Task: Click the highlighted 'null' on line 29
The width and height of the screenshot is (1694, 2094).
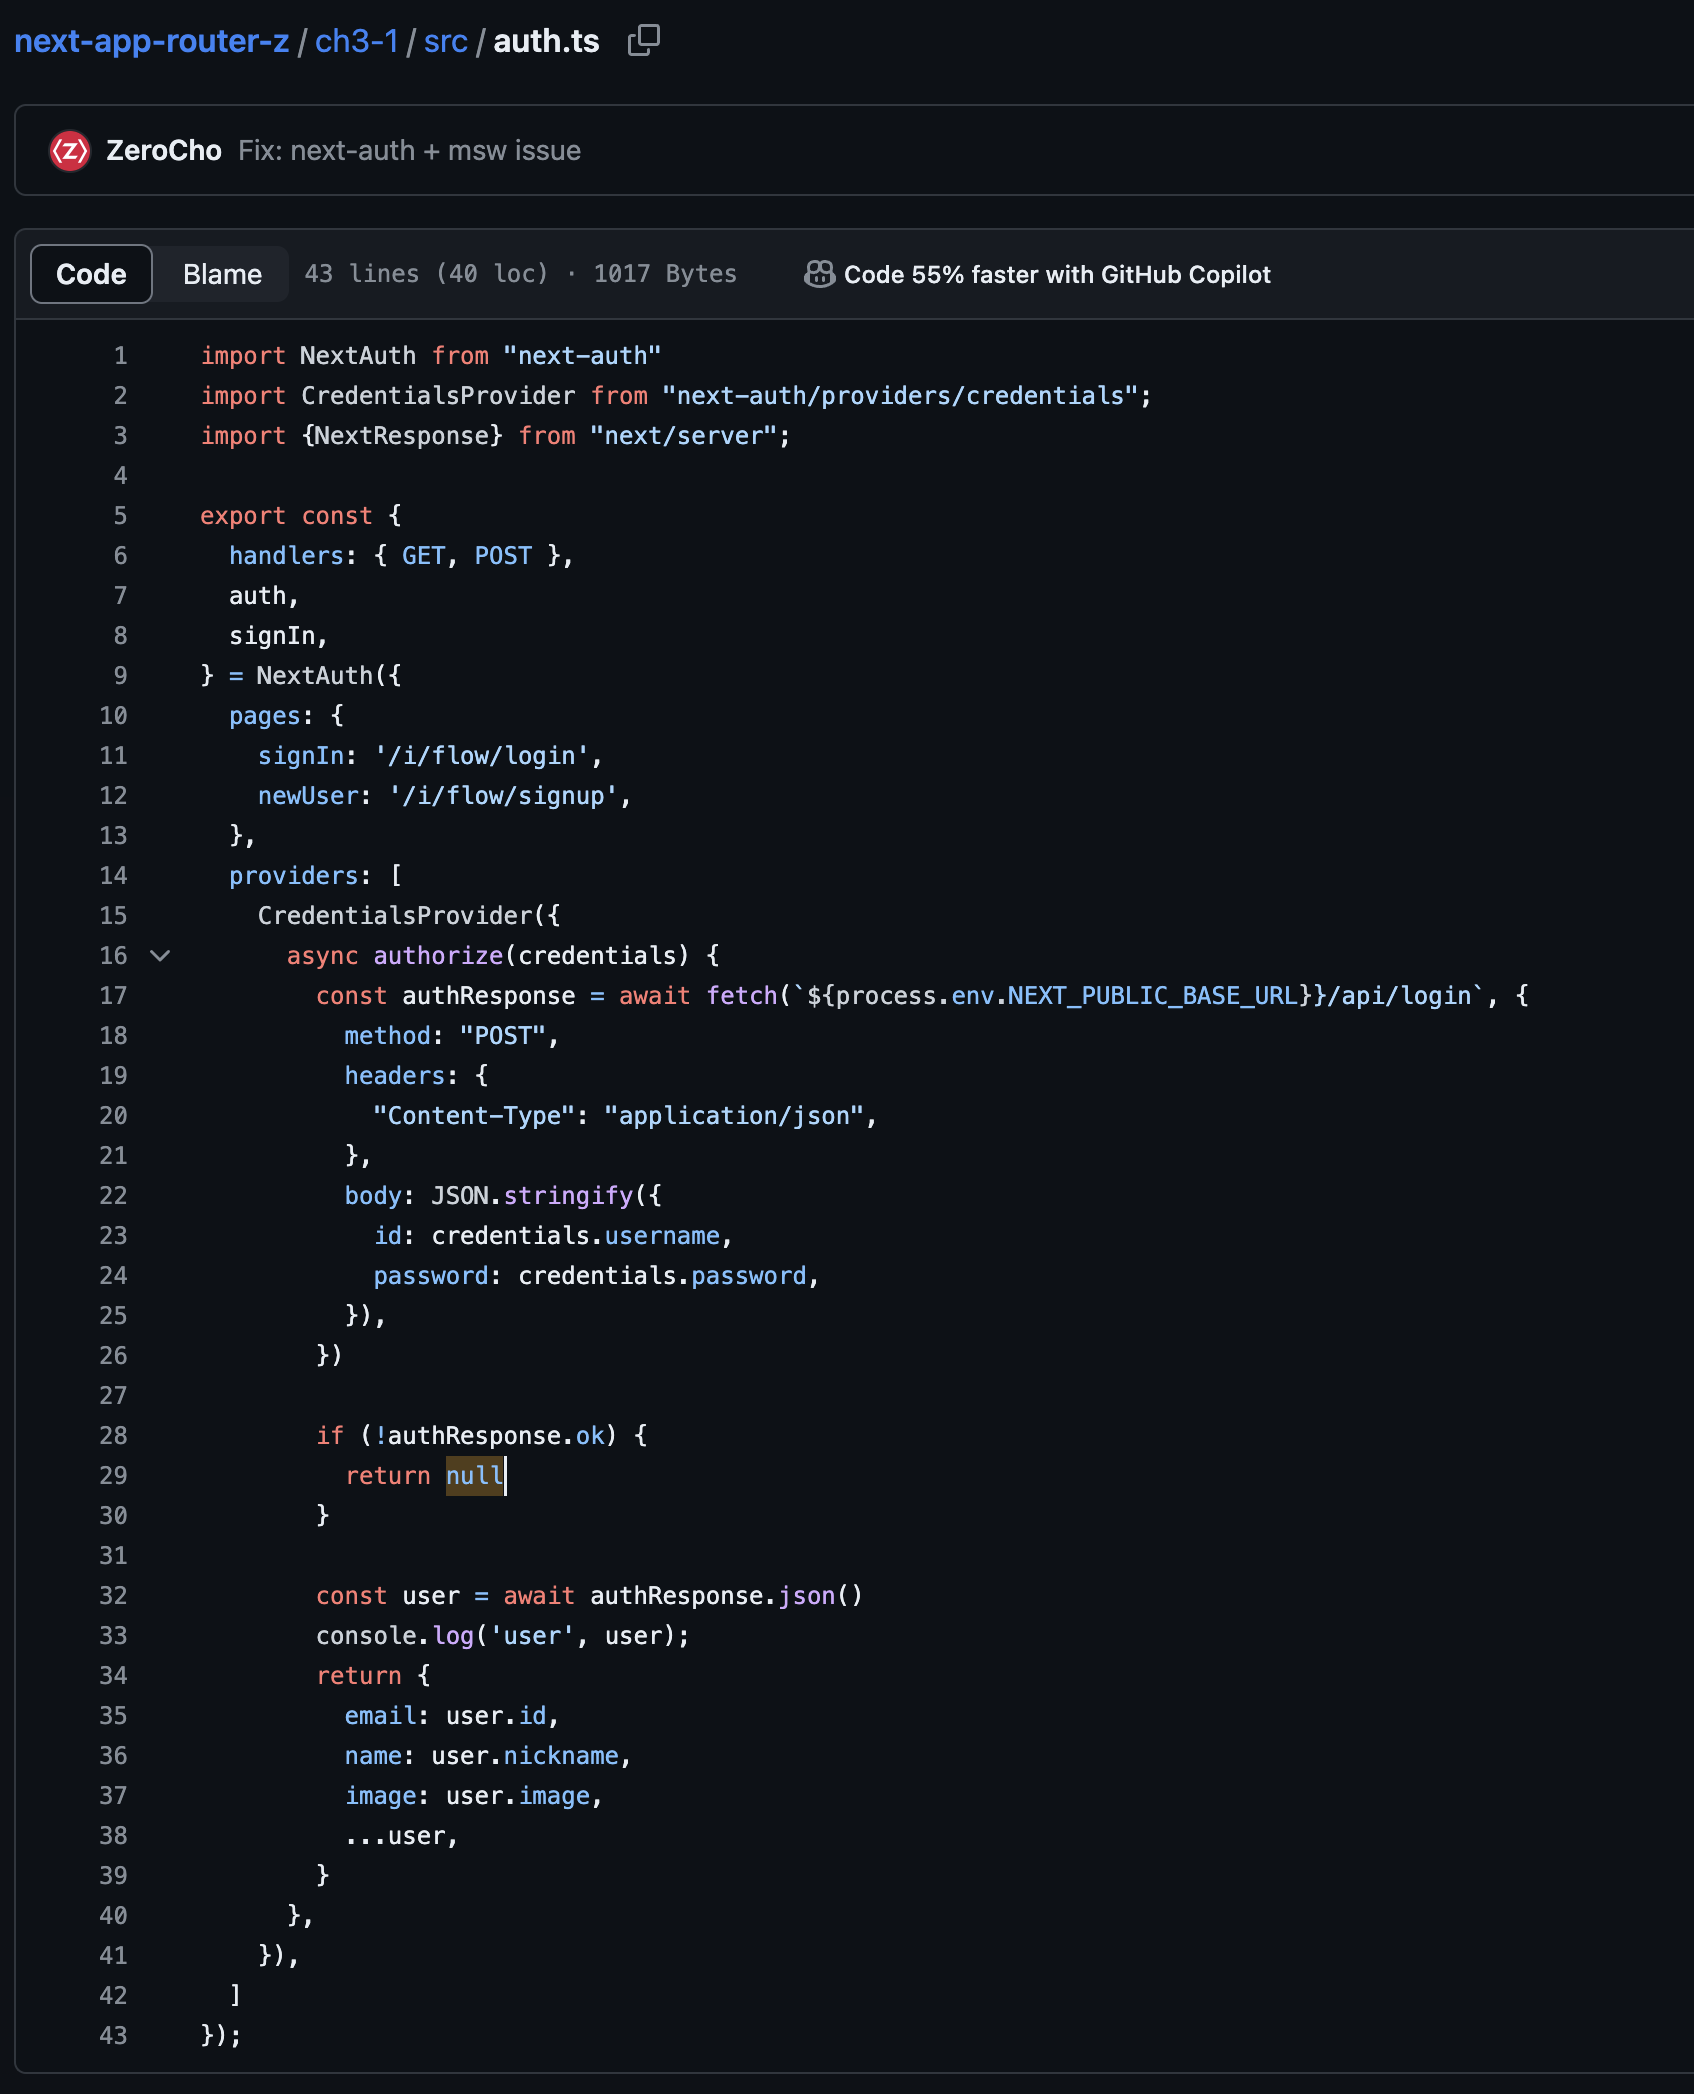Action: tap(475, 1476)
